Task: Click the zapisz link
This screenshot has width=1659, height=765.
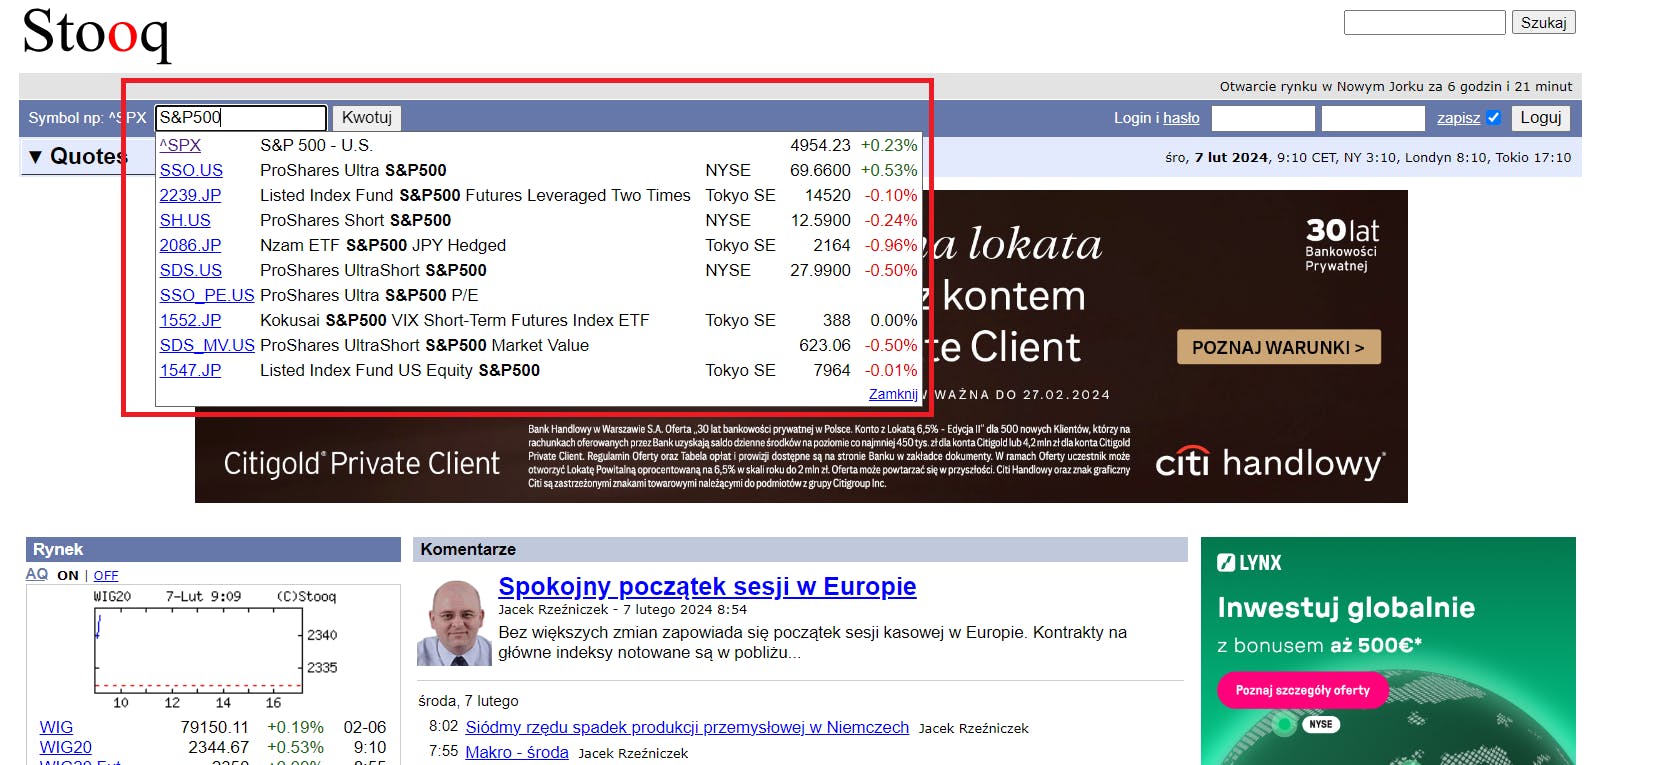Action: tap(1458, 118)
